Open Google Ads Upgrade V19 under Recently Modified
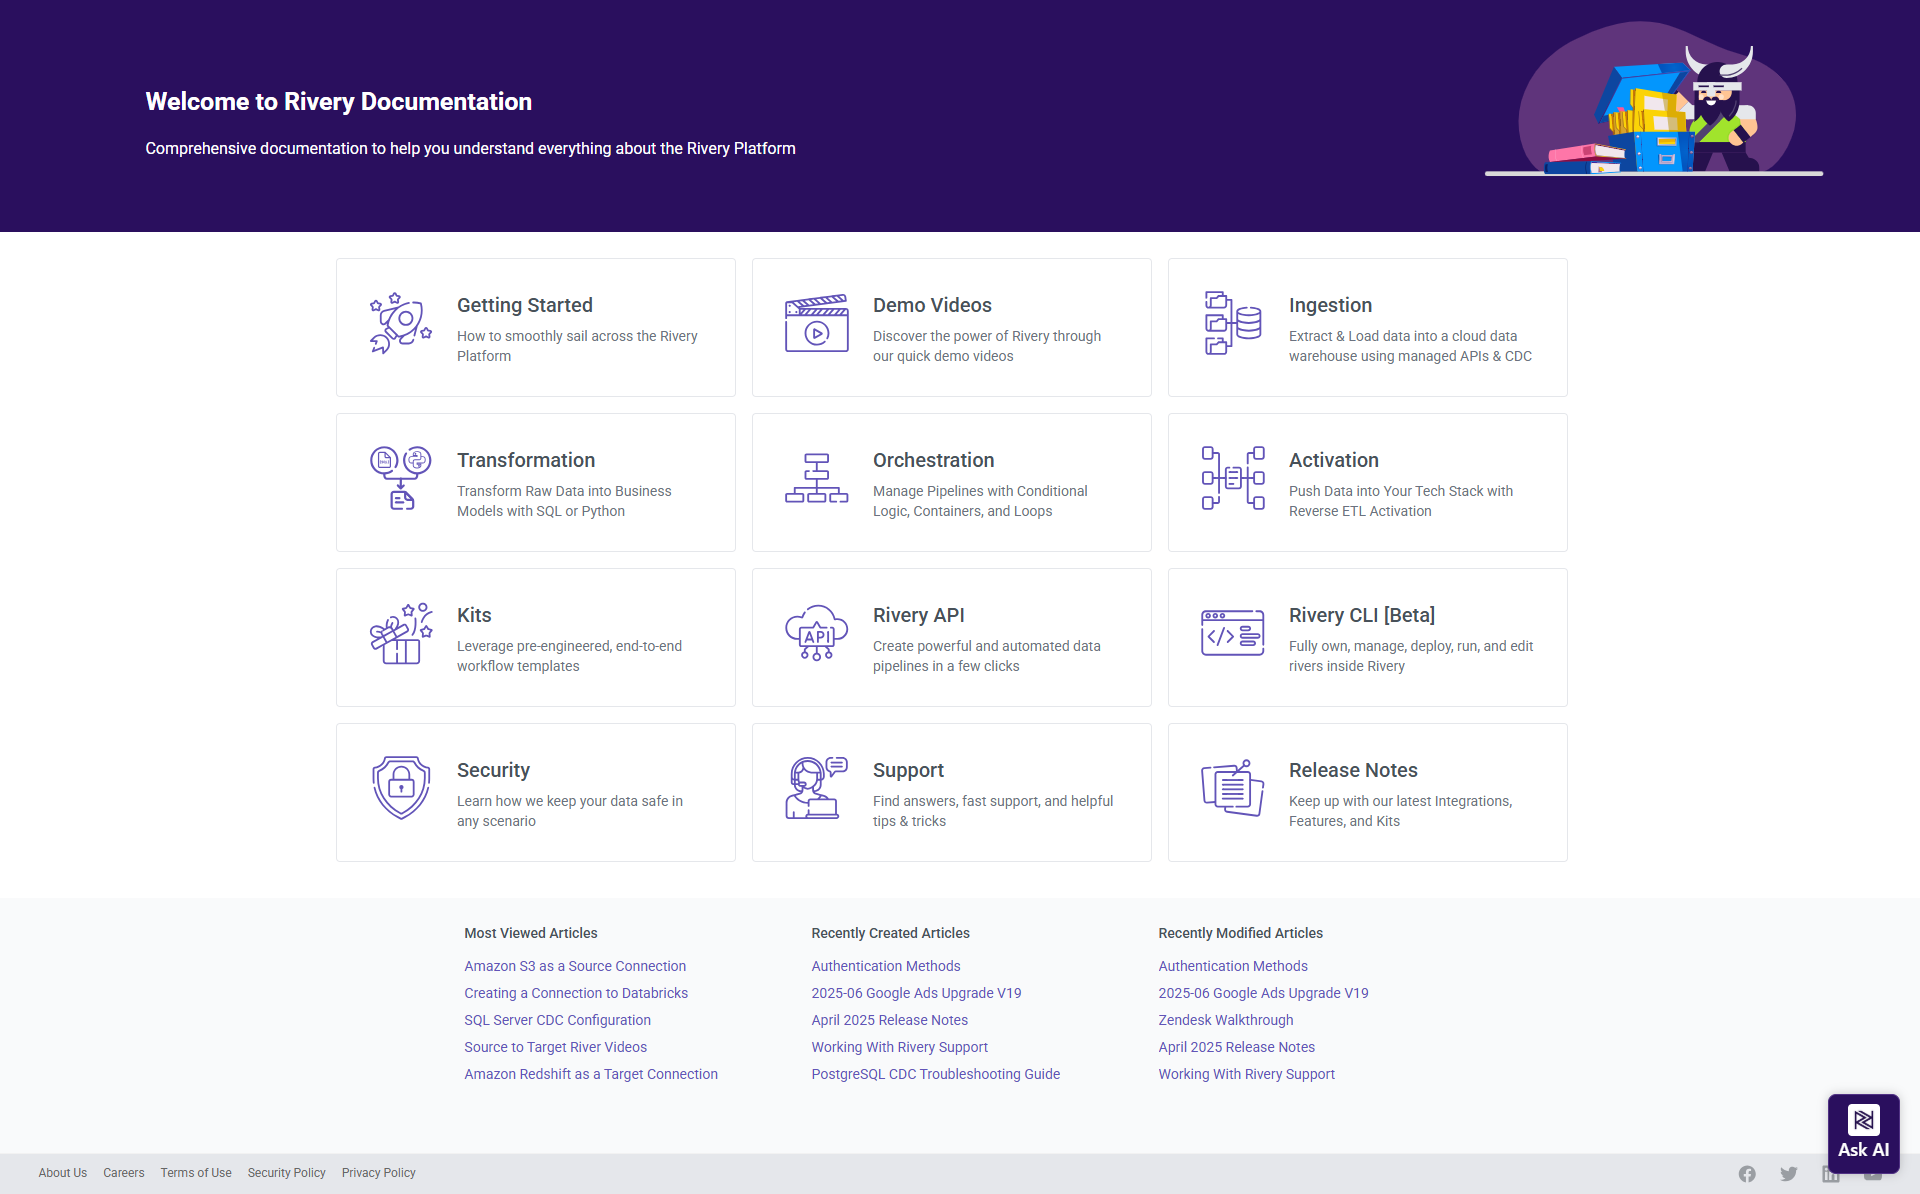This screenshot has height=1194, width=1920. 1263,993
